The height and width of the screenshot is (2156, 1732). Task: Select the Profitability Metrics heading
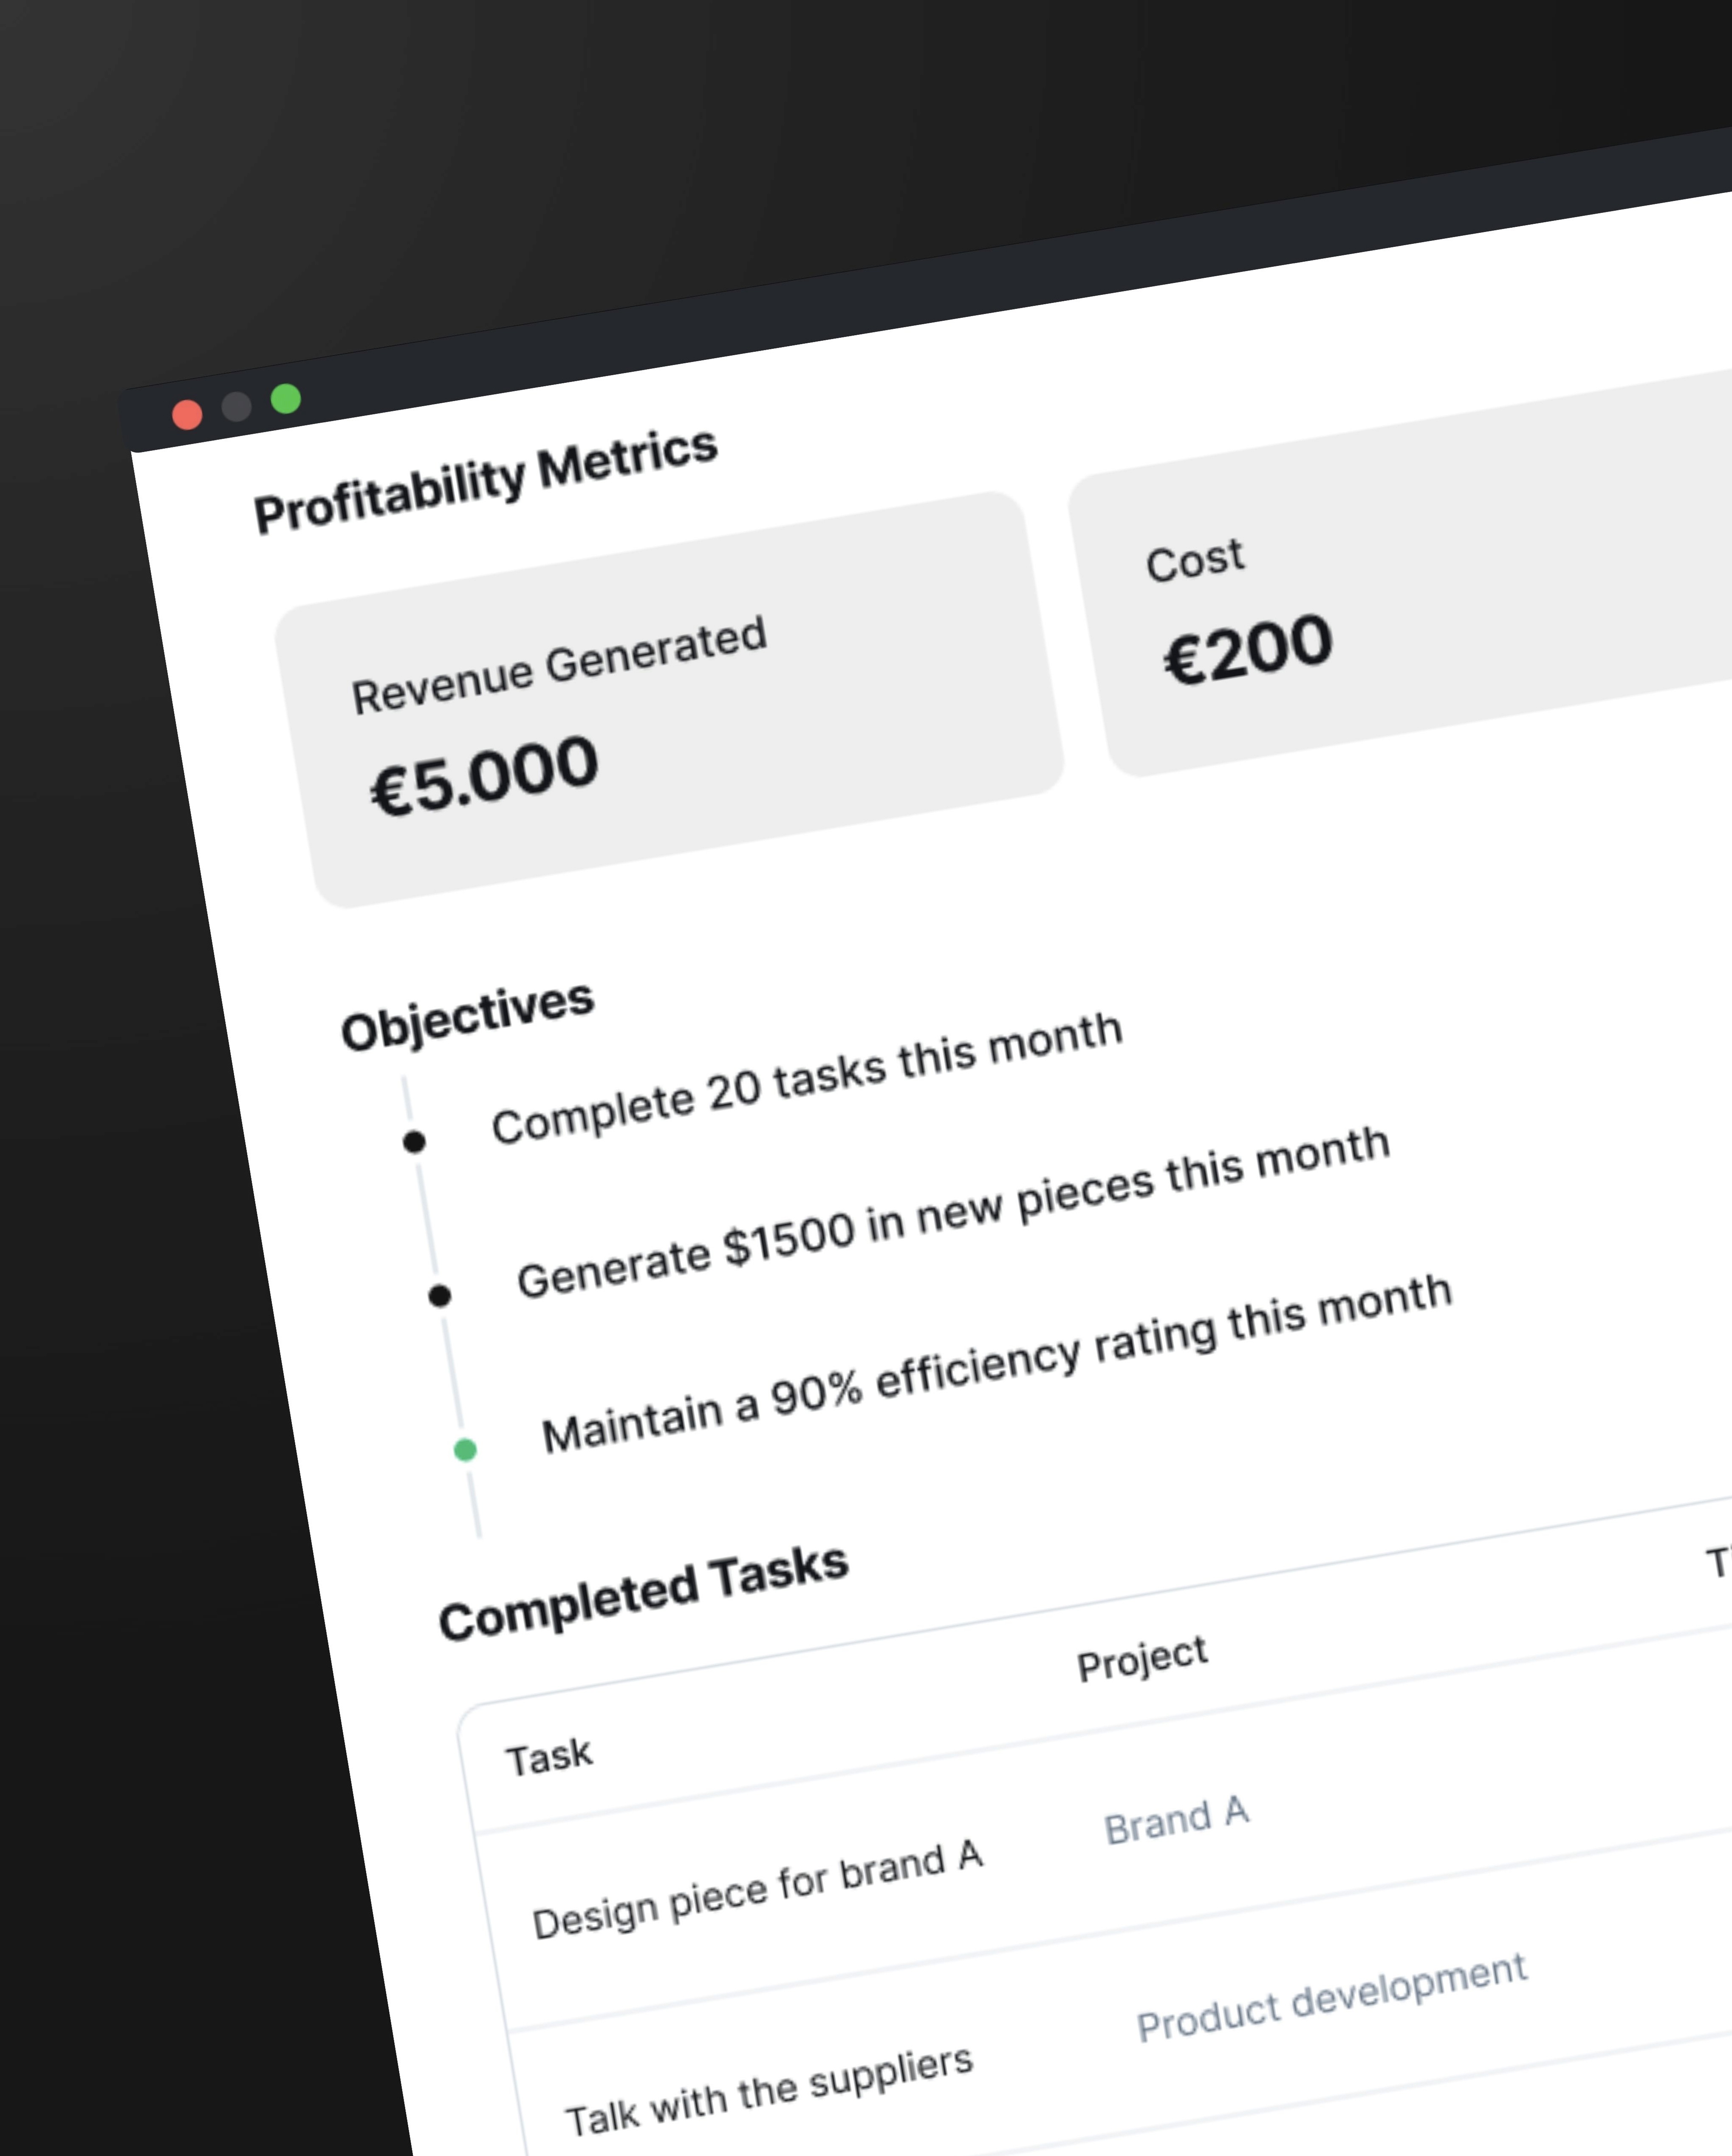coord(486,481)
